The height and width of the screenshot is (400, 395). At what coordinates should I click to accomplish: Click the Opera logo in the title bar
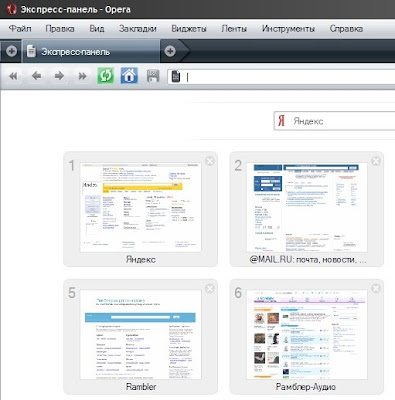(x=11, y=9)
